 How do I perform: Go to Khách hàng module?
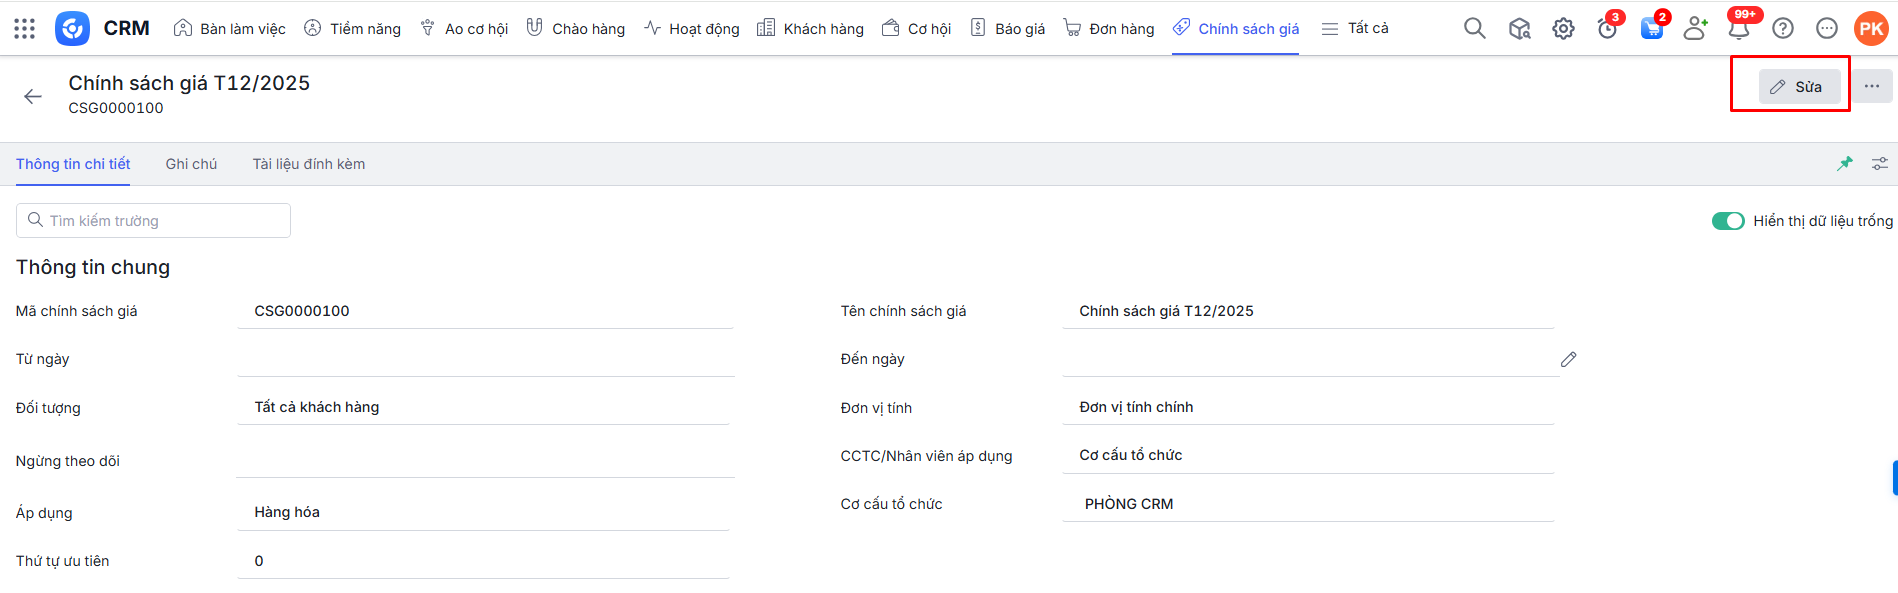pos(810,29)
